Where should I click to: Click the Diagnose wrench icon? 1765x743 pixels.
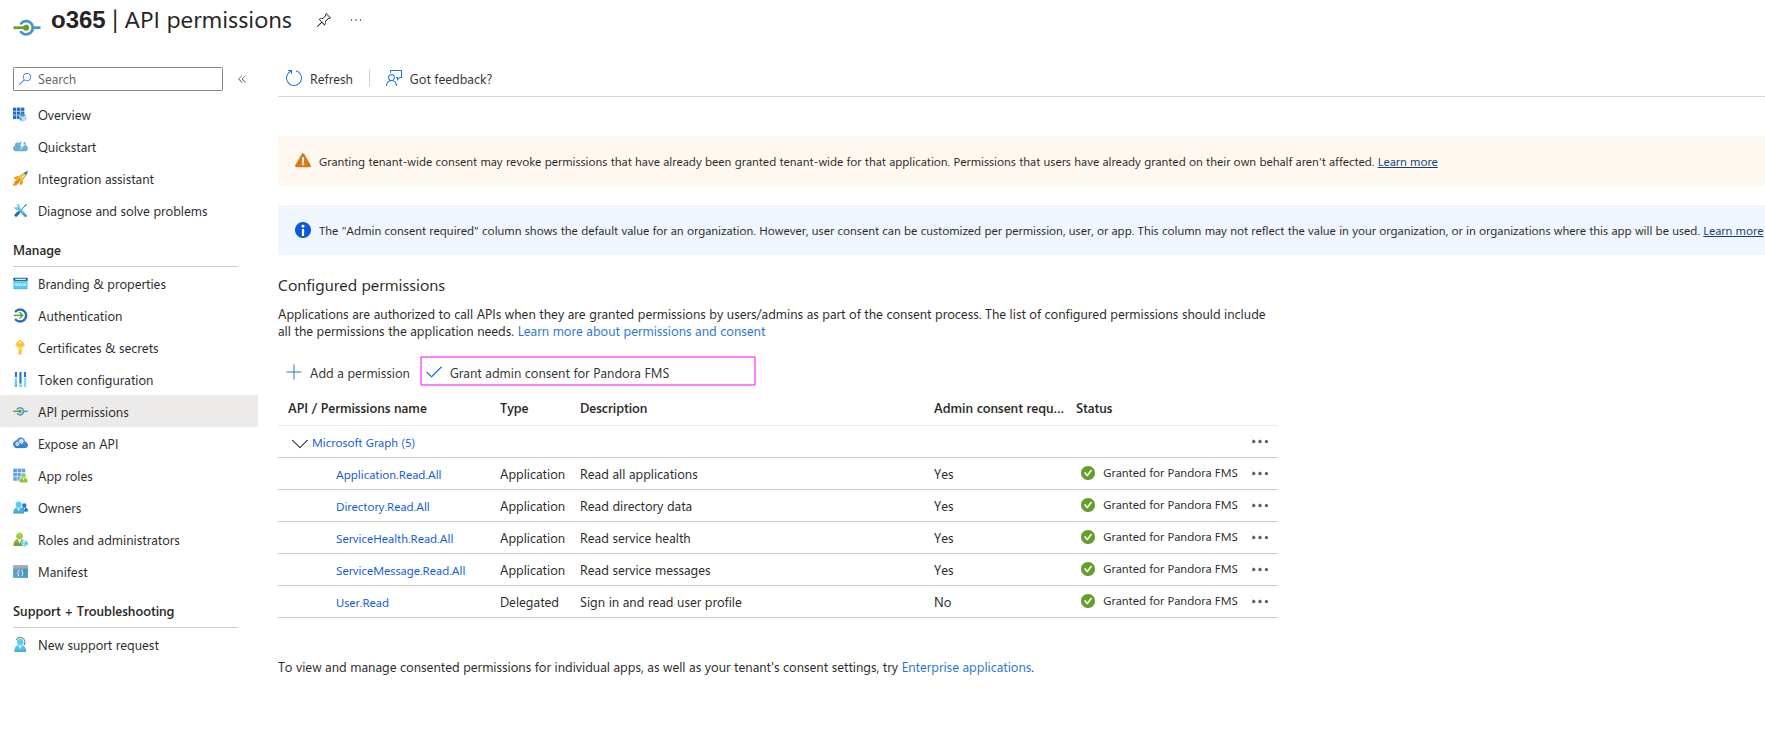click(x=20, y=211)
